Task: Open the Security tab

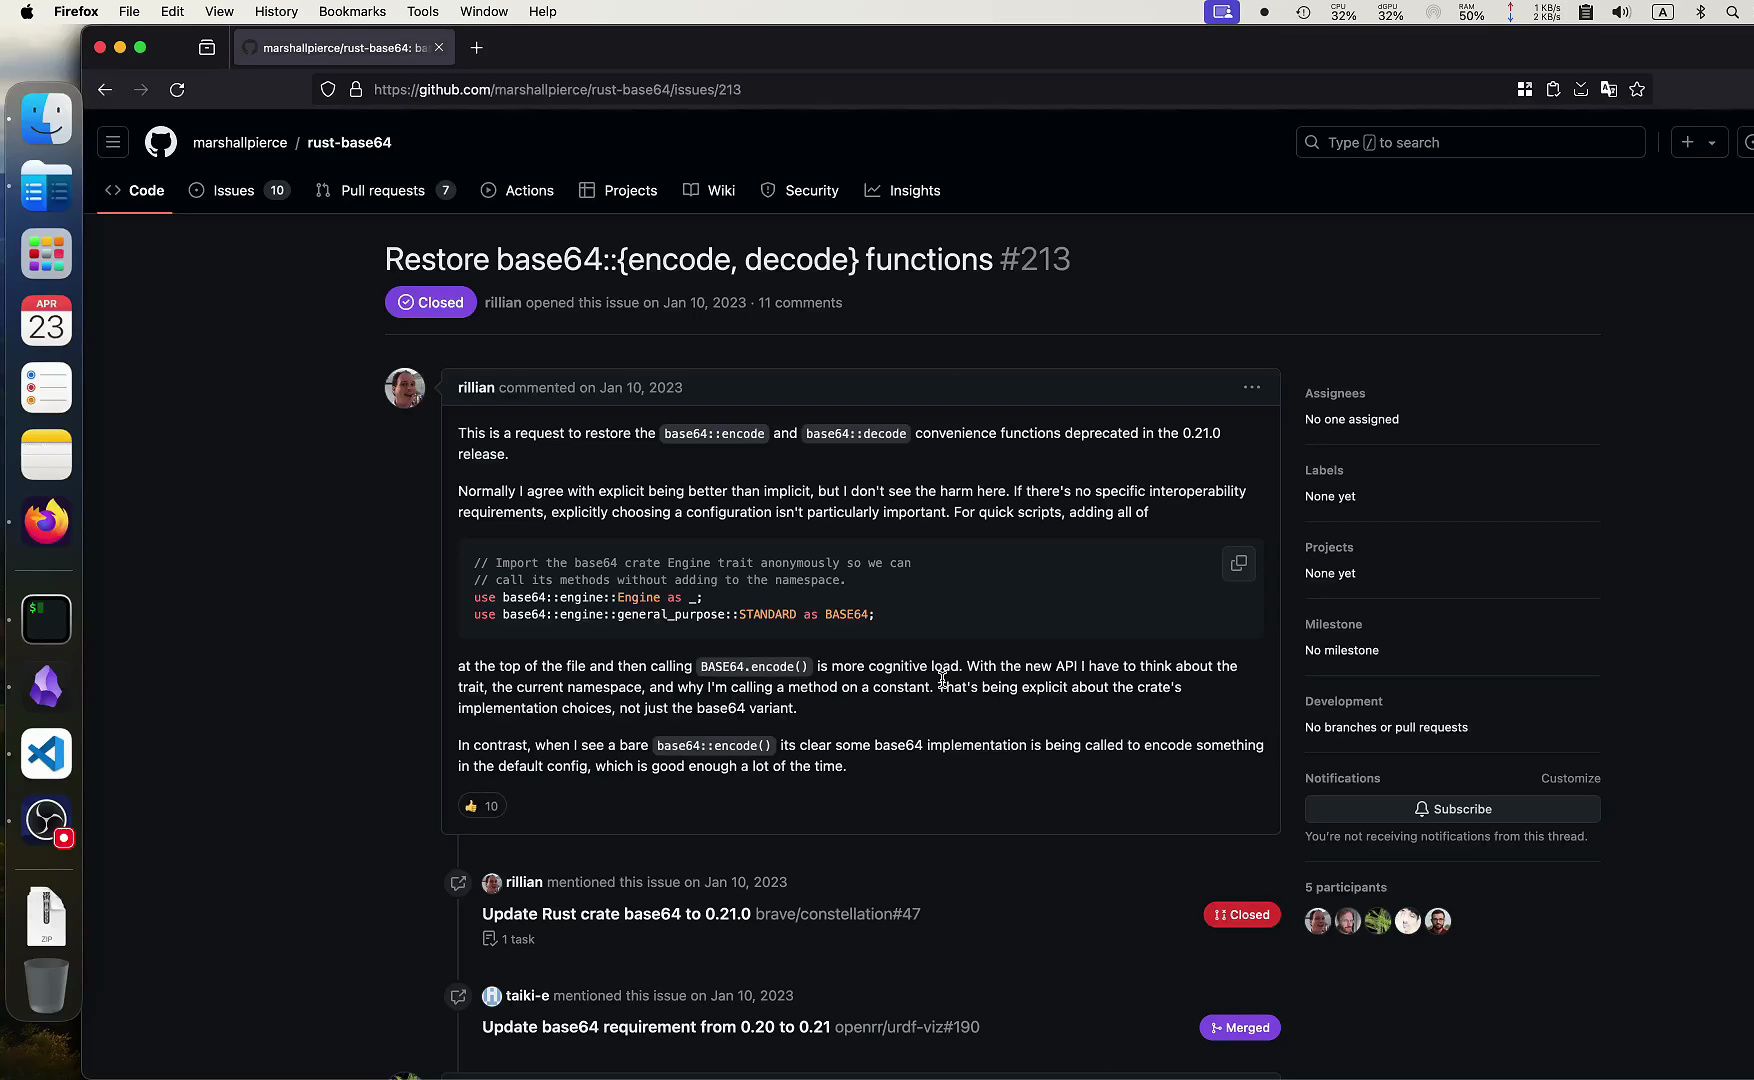Action: tap(799, 190)
